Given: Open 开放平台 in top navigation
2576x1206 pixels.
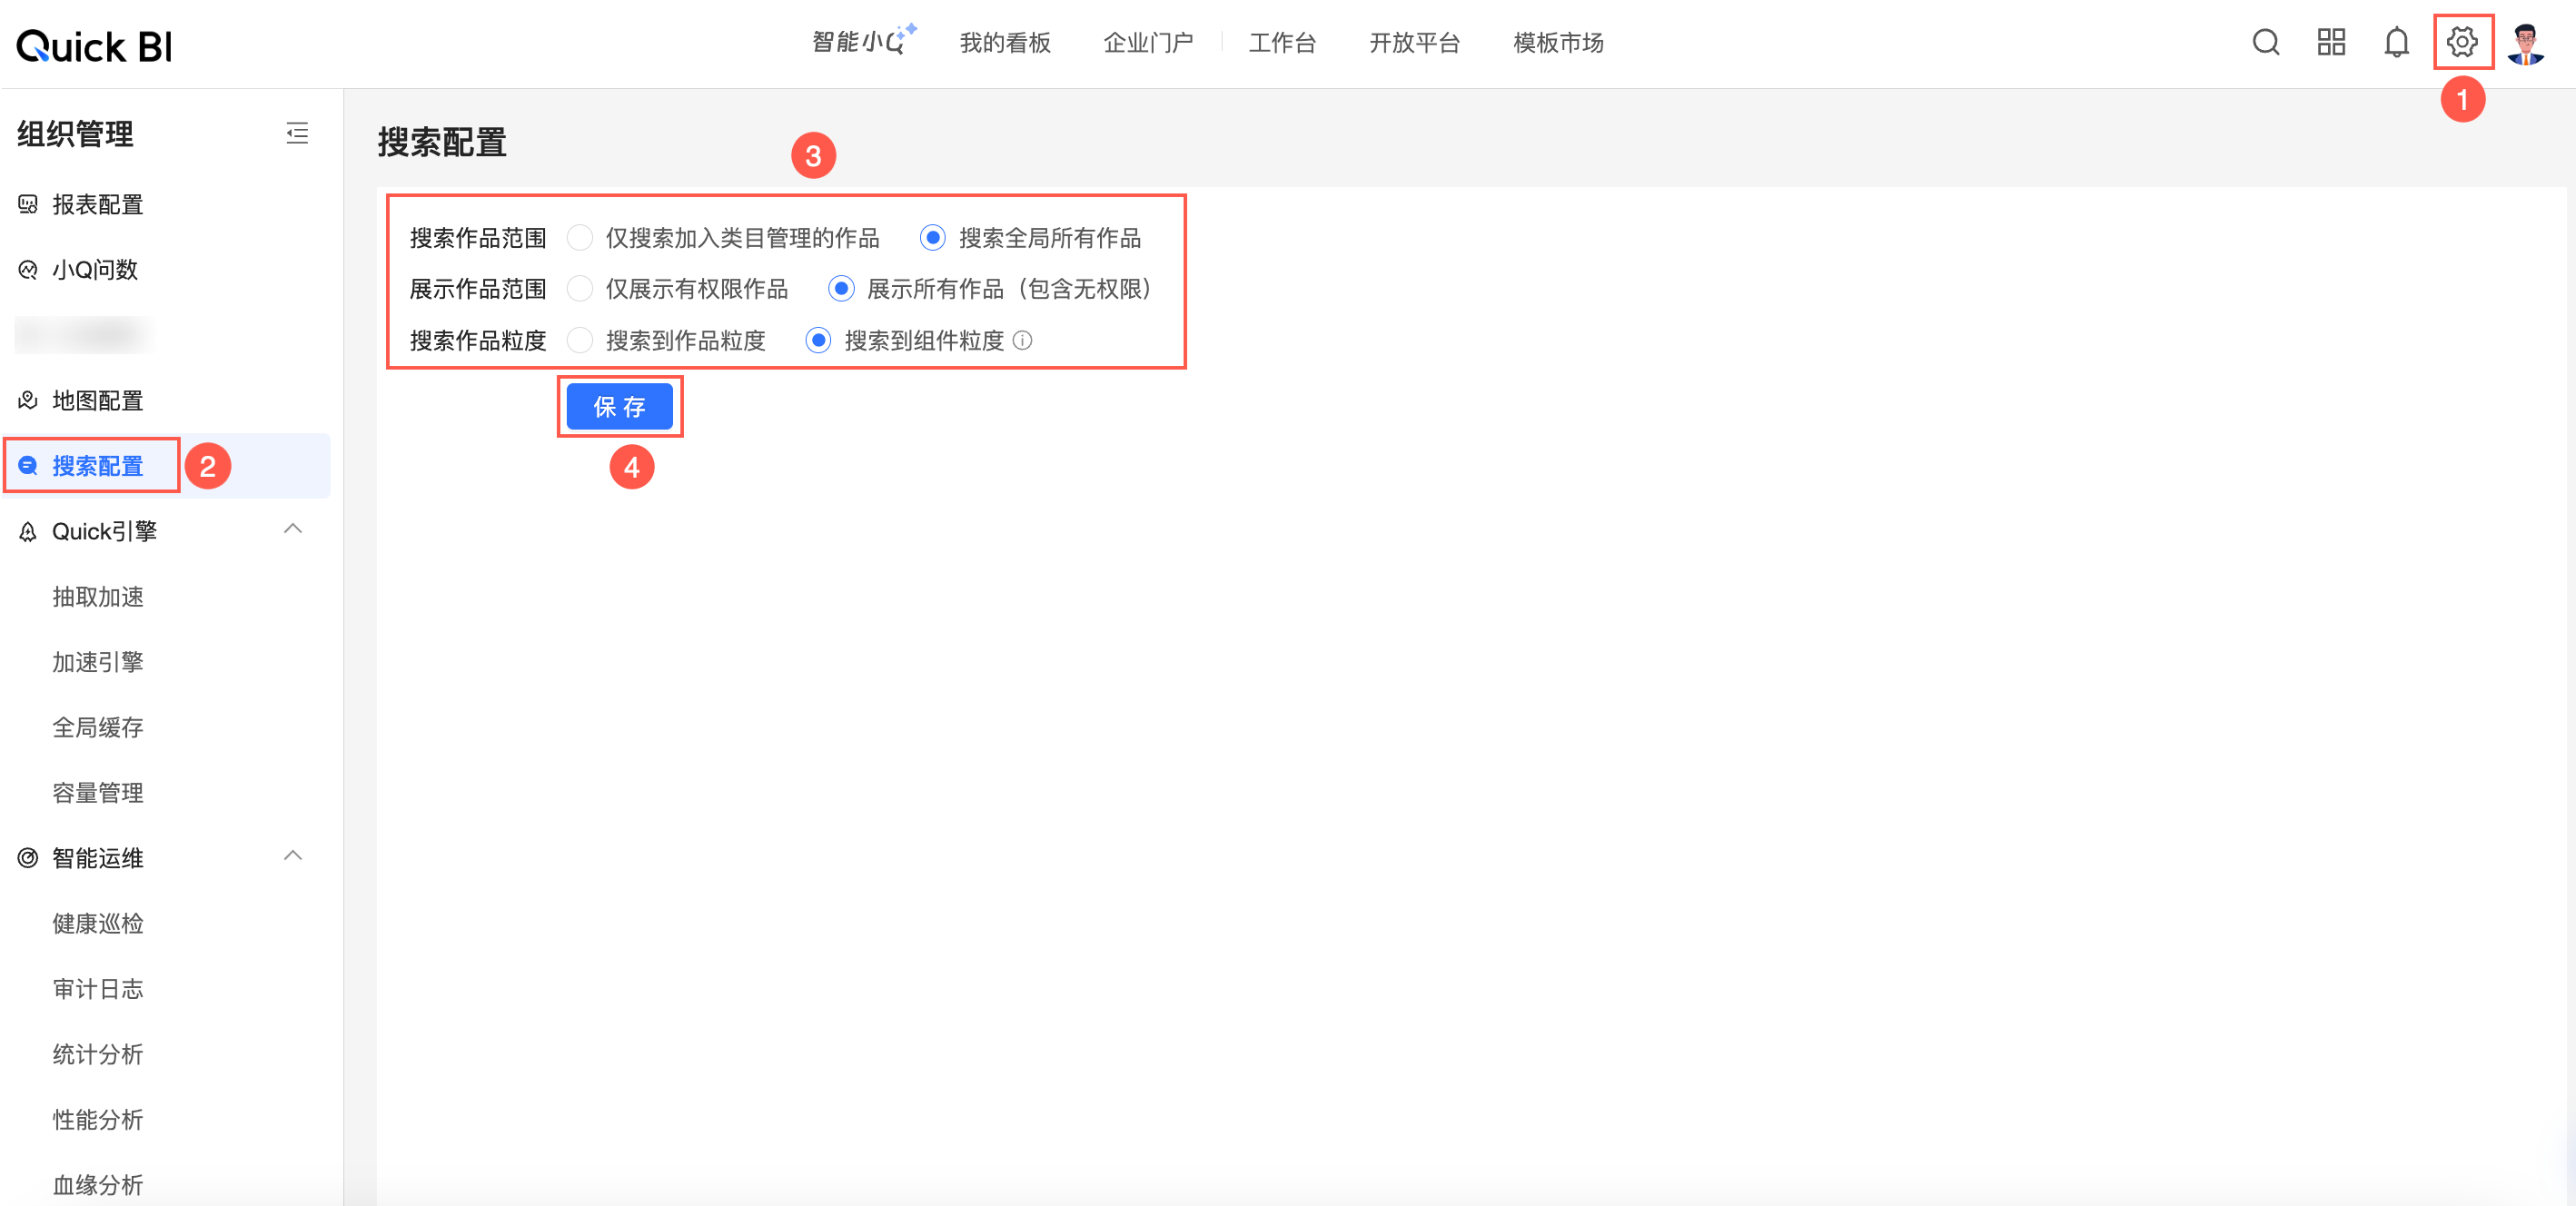Looking at the screenshot, I should tap(1414, 43).
